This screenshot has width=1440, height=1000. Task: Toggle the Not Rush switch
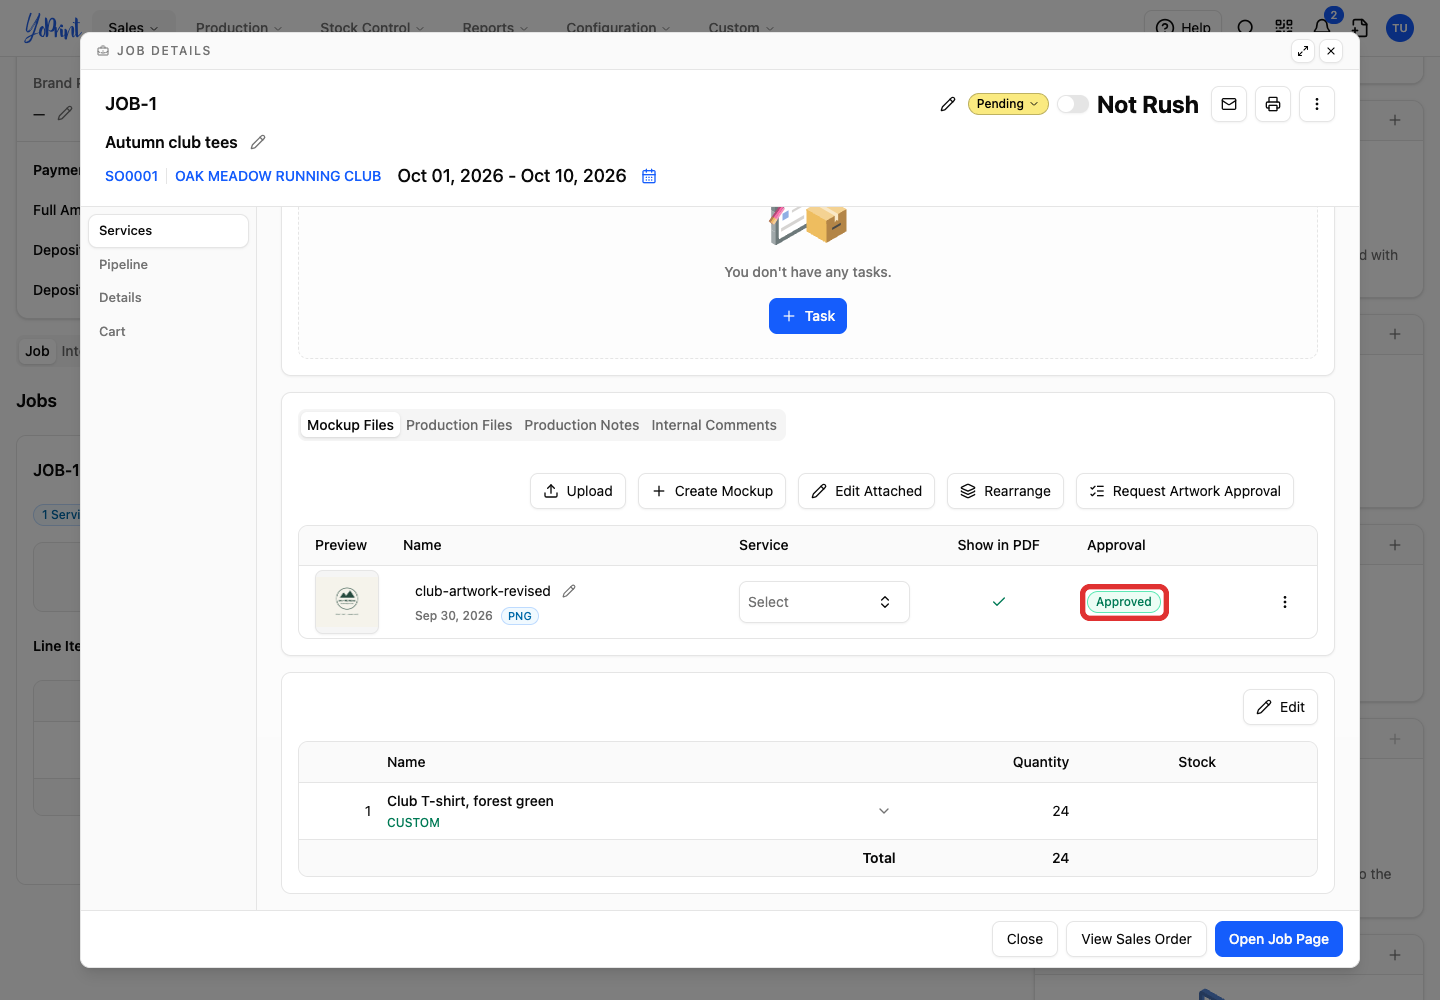click(x=1073, y=104)
